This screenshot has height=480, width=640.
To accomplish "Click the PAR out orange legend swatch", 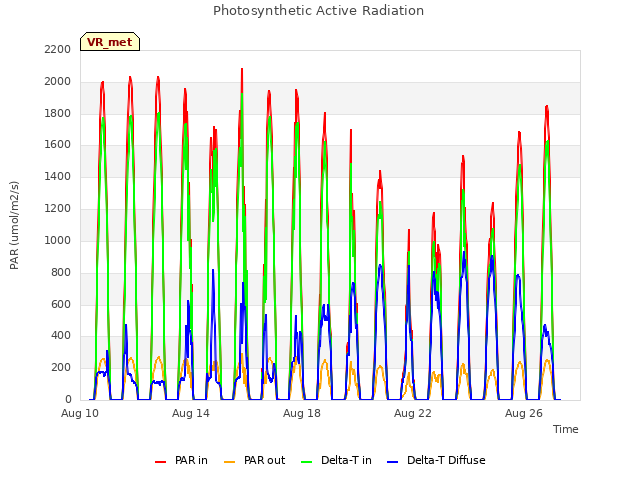I will point(230,462).
